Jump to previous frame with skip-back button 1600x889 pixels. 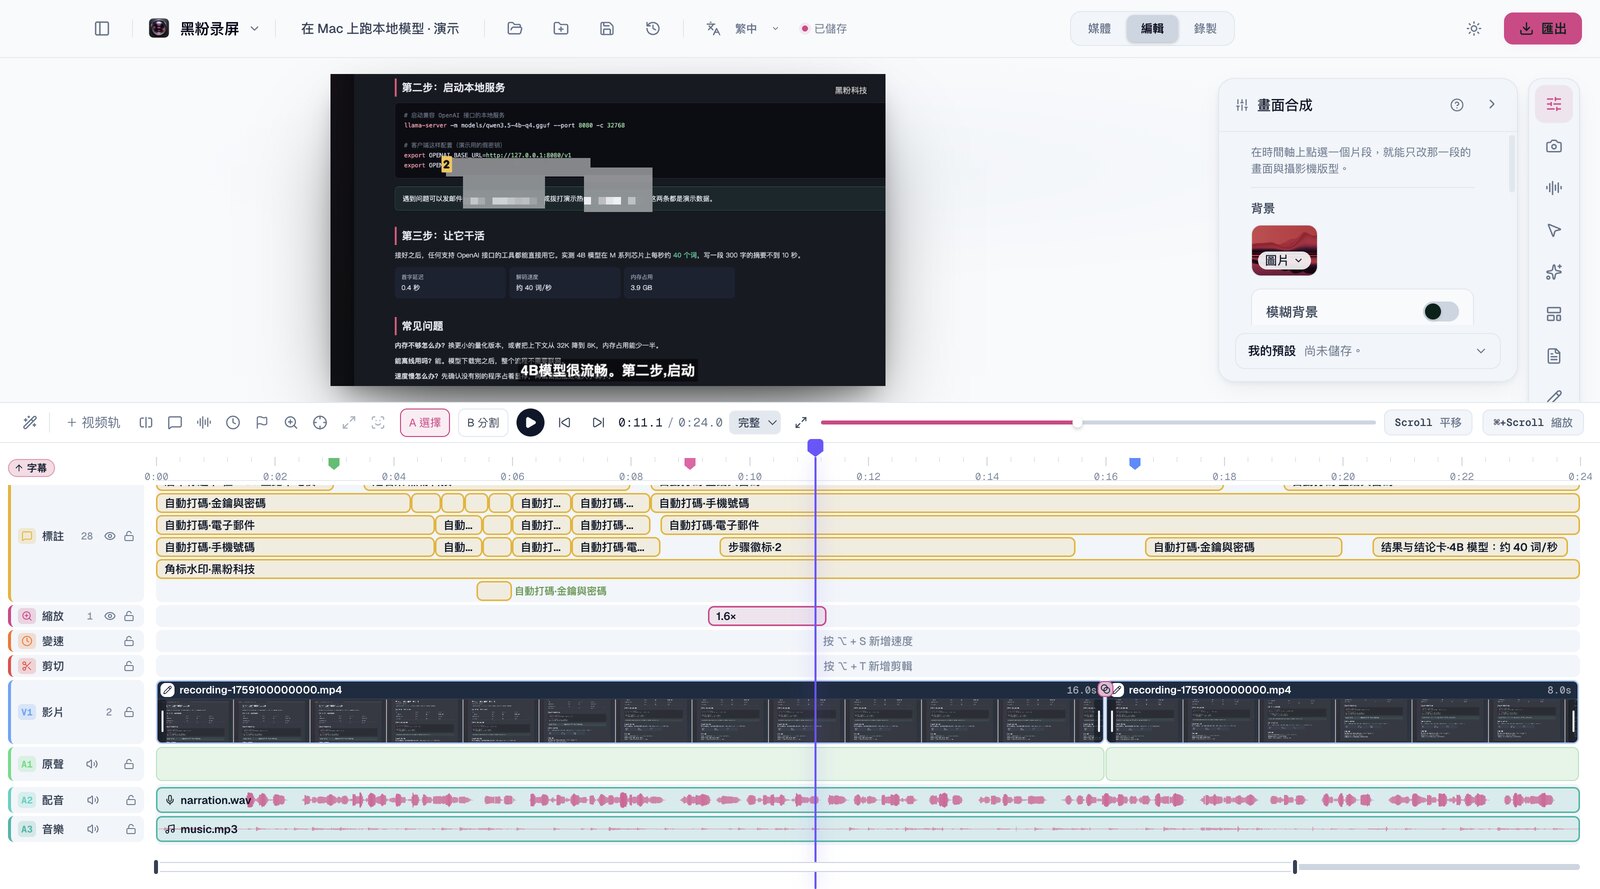(565, 423)
